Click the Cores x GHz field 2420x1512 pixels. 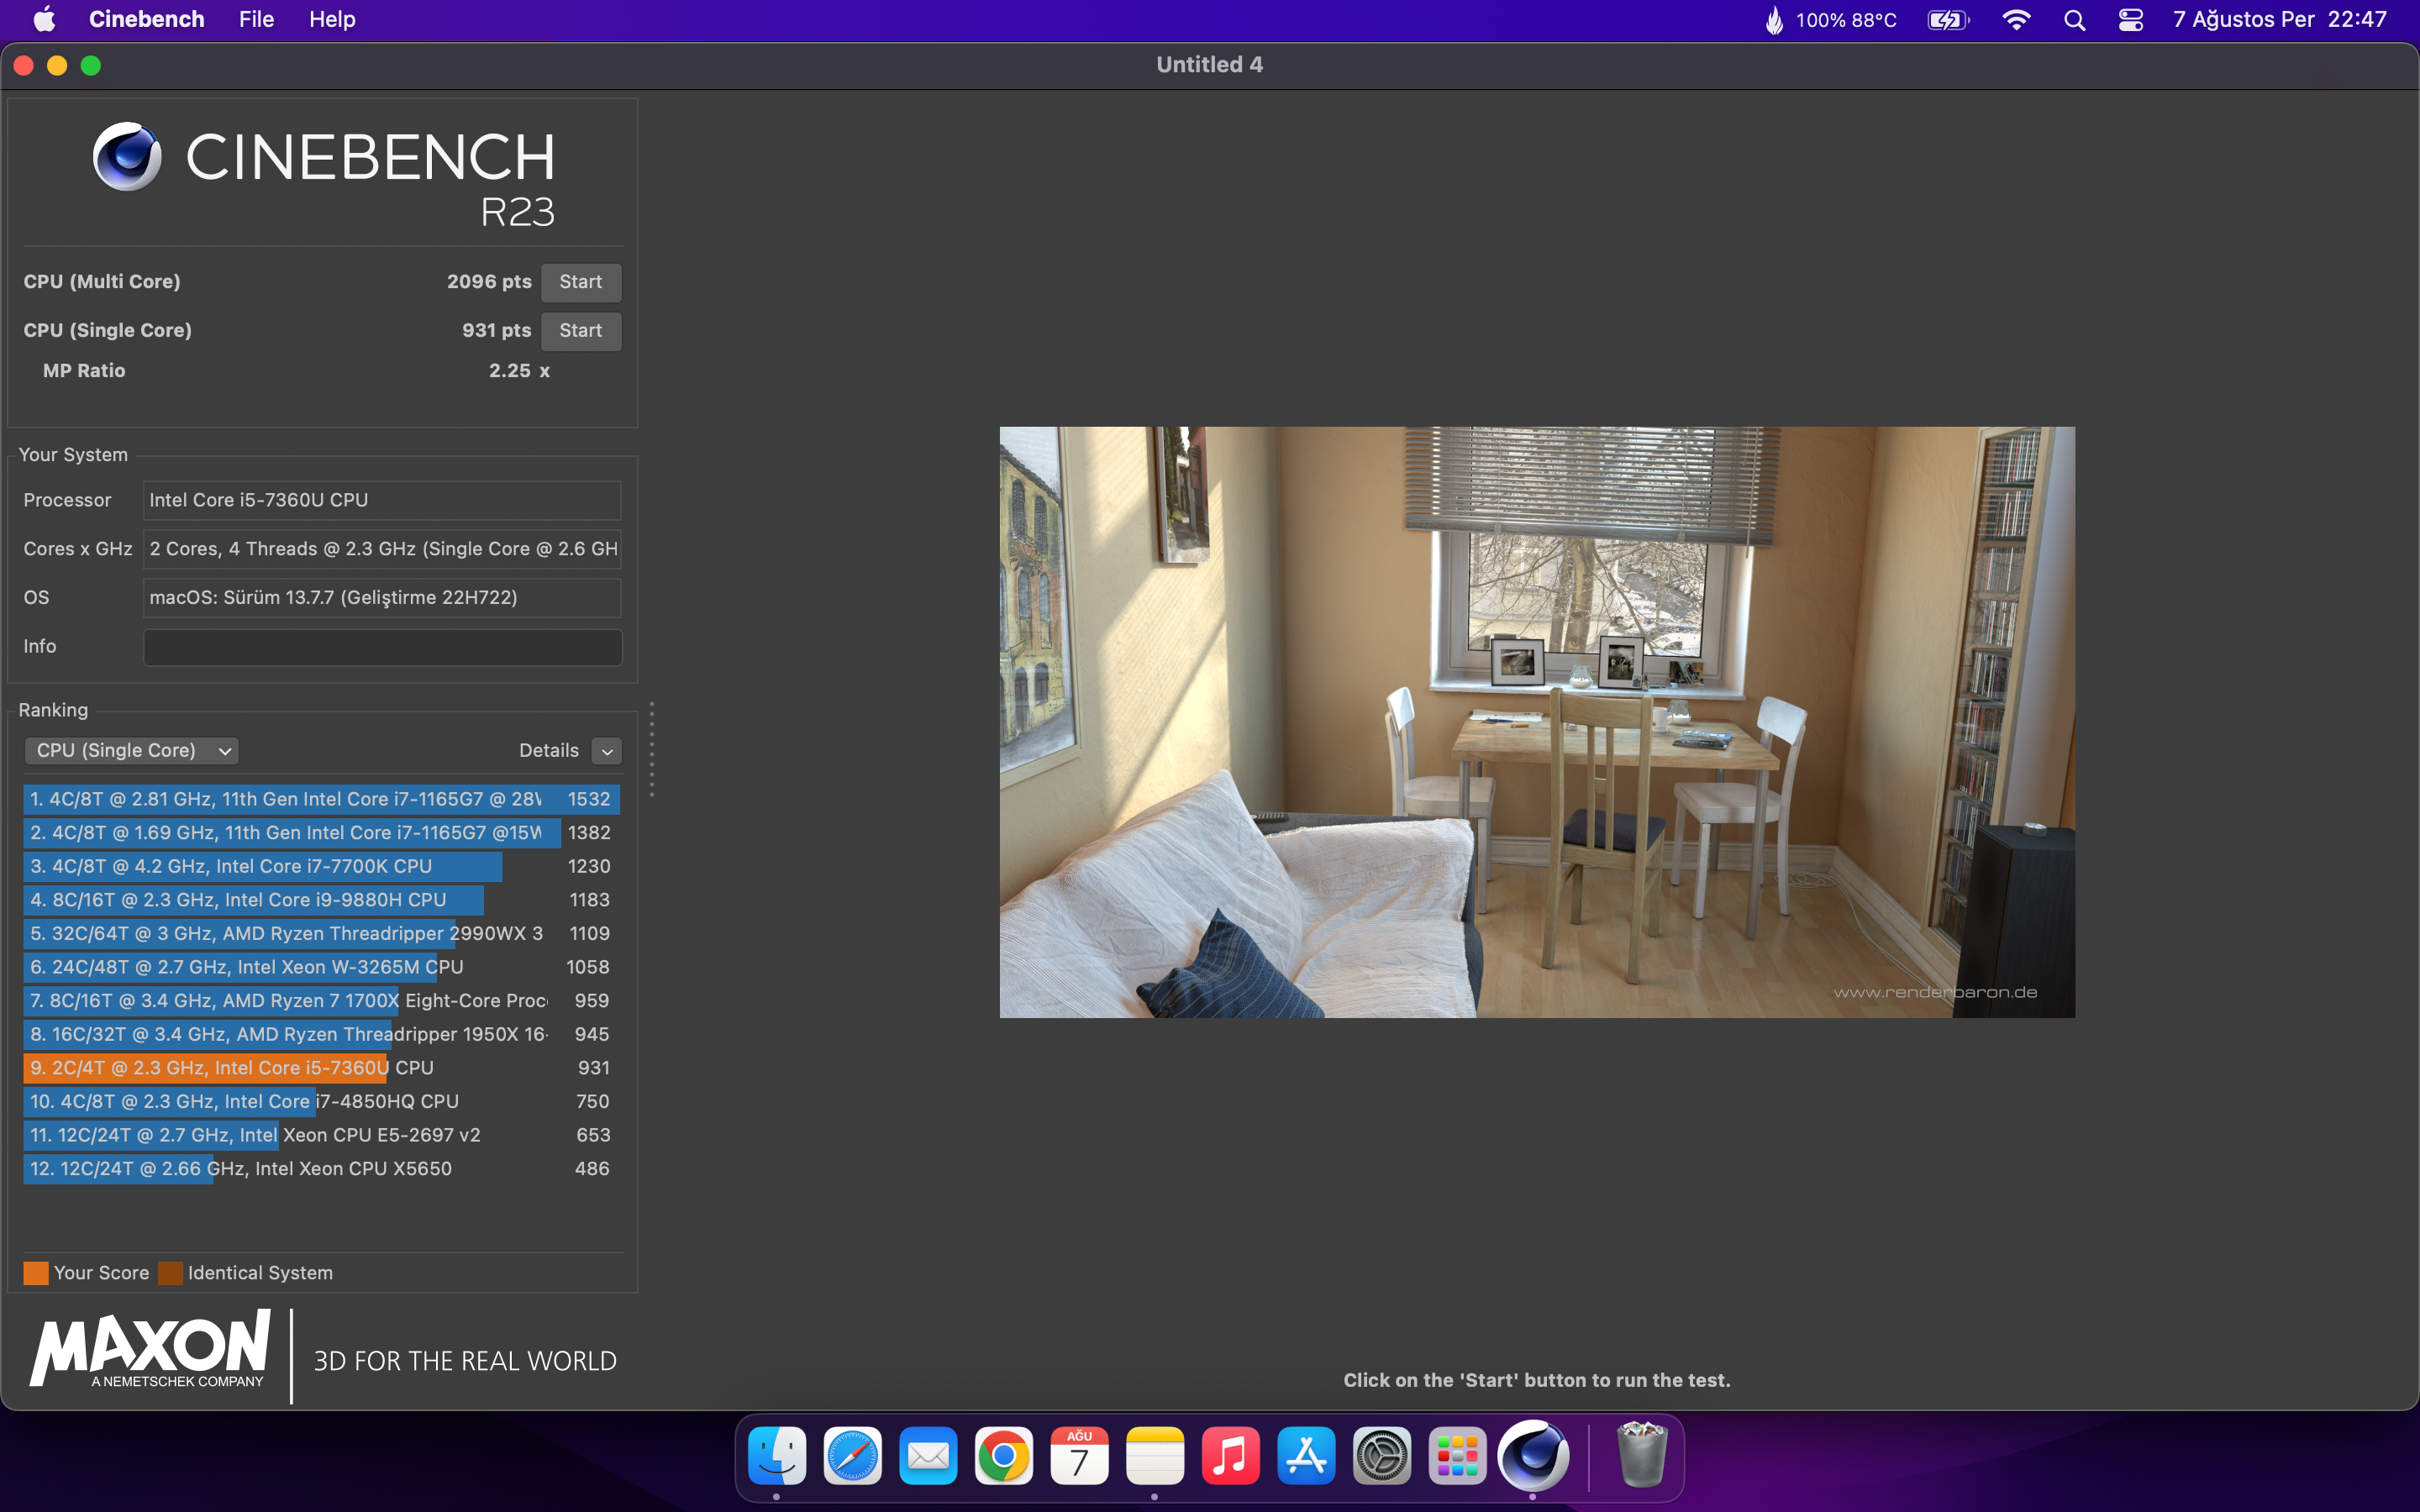[x=382, y=549]
